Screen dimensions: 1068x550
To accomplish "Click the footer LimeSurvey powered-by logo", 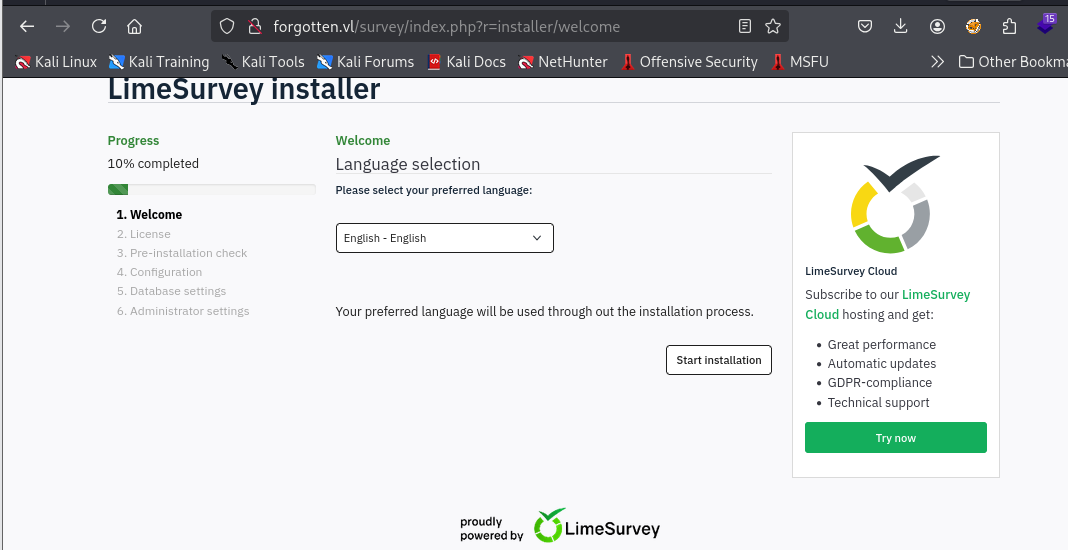I will click(x=597, y=526).
